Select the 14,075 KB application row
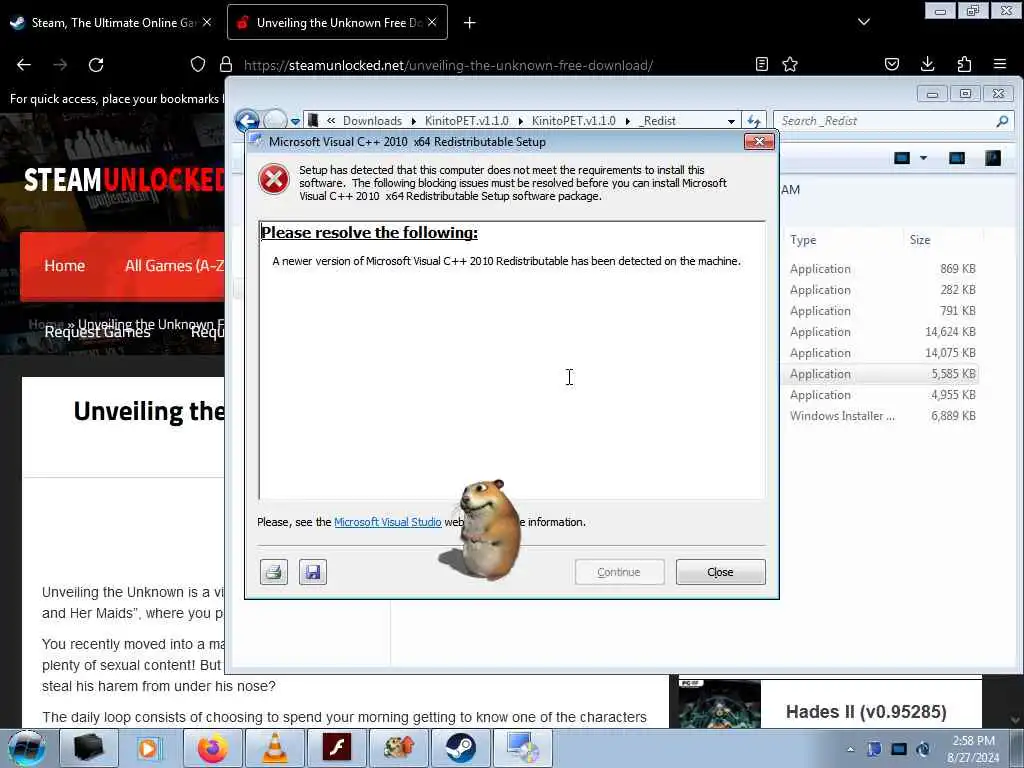The image size is (1024, 768). (882, 353)
